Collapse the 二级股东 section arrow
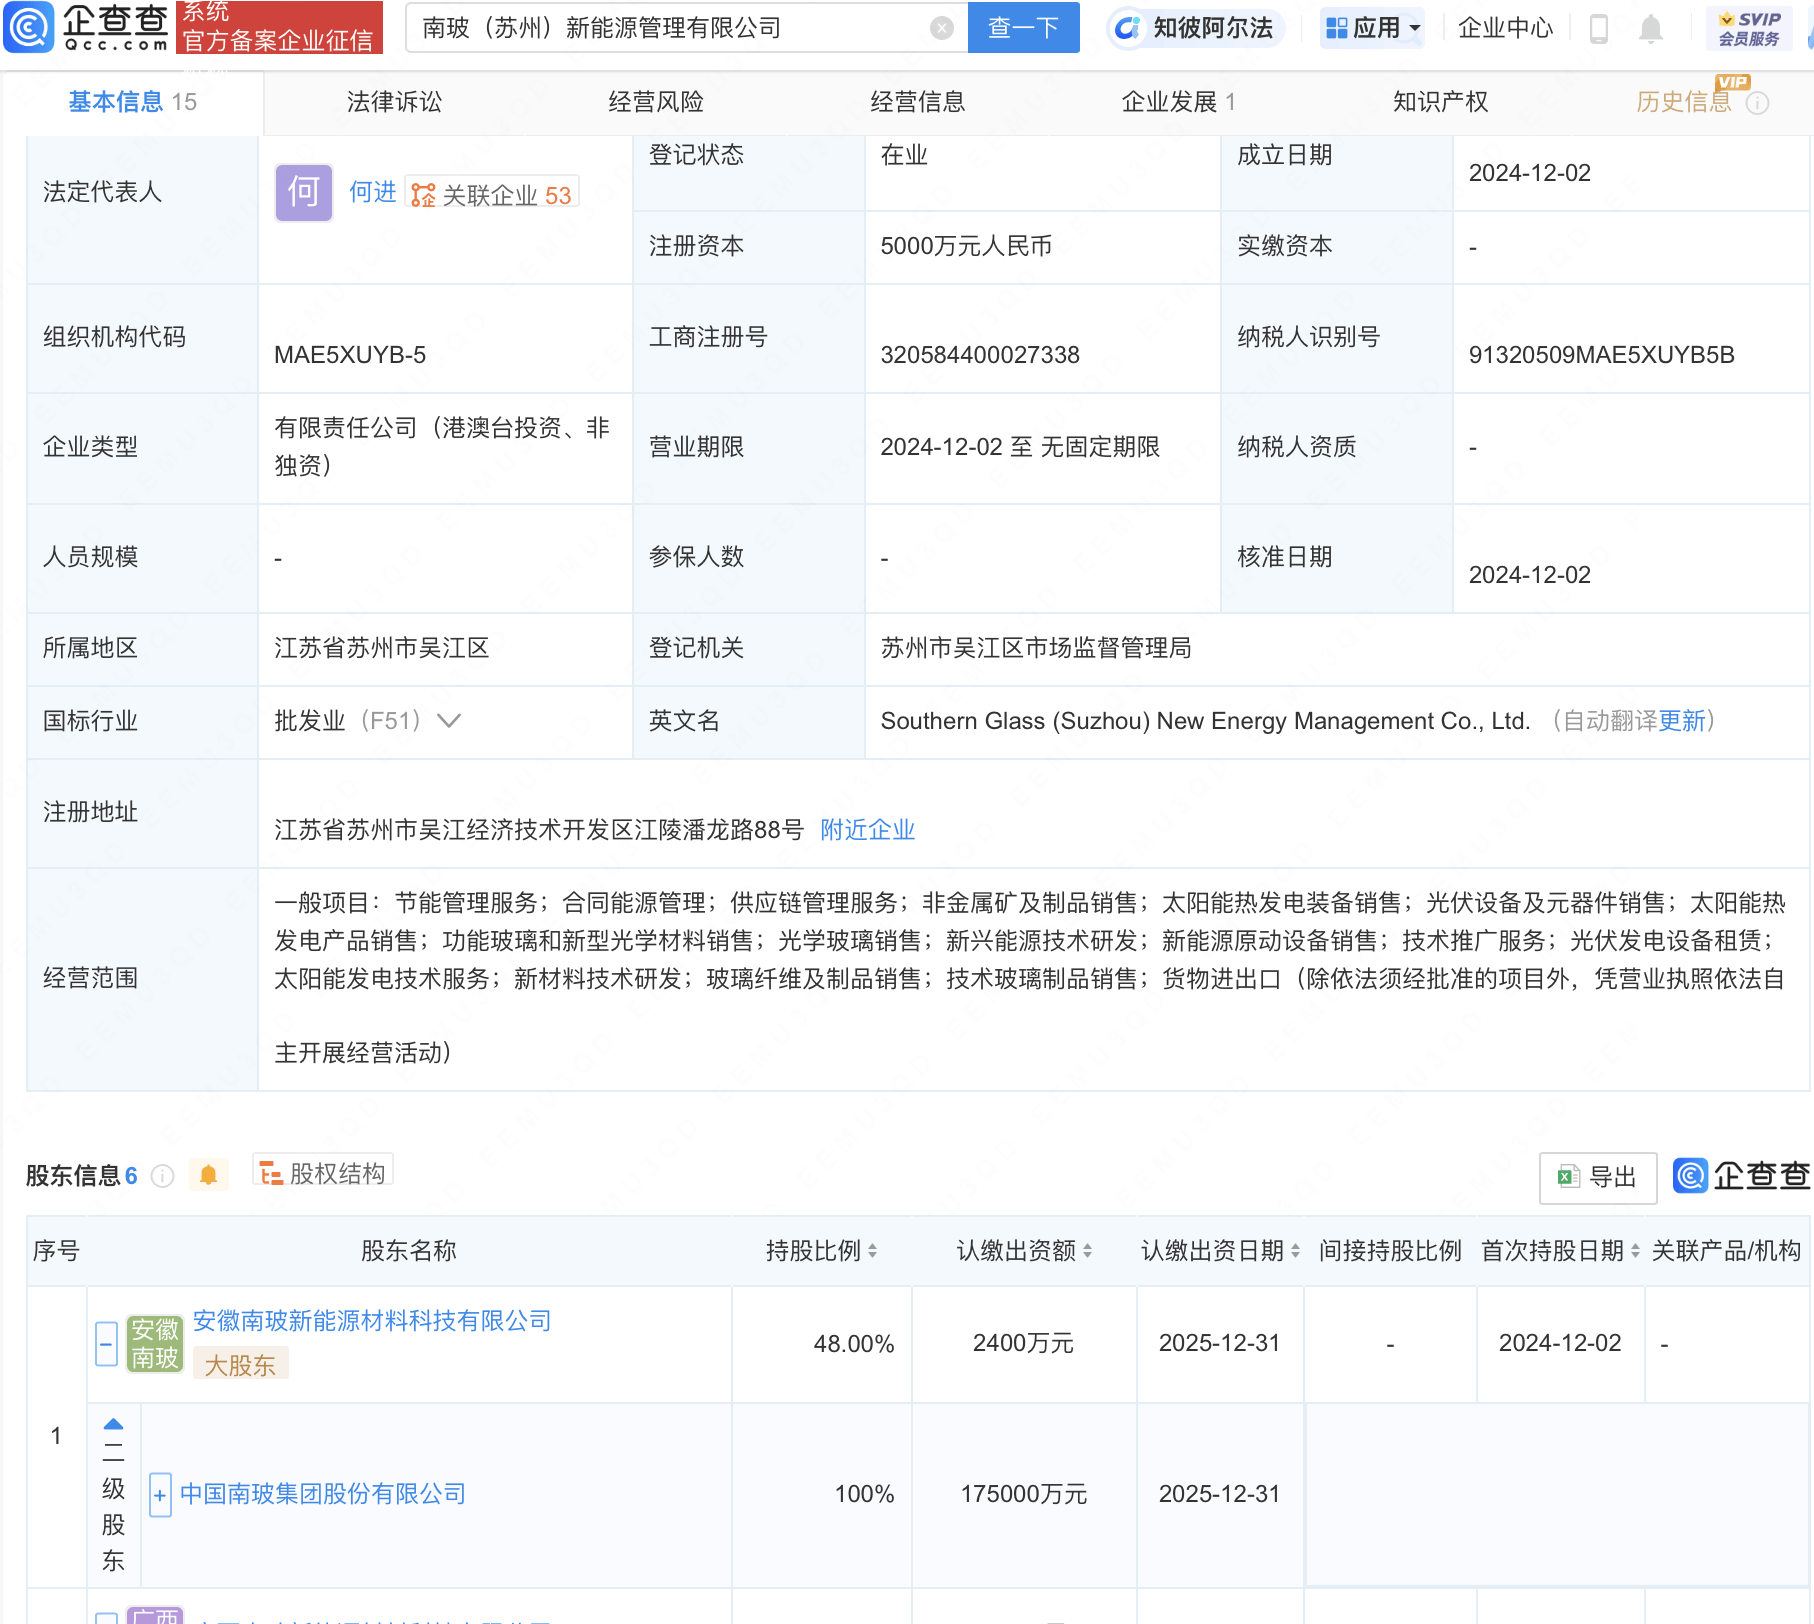 [x=113, y=1424]
